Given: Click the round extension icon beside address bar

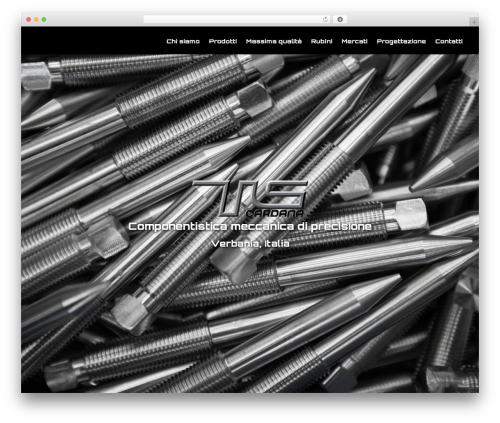Looking at the screenshot, I should point(340,19).
